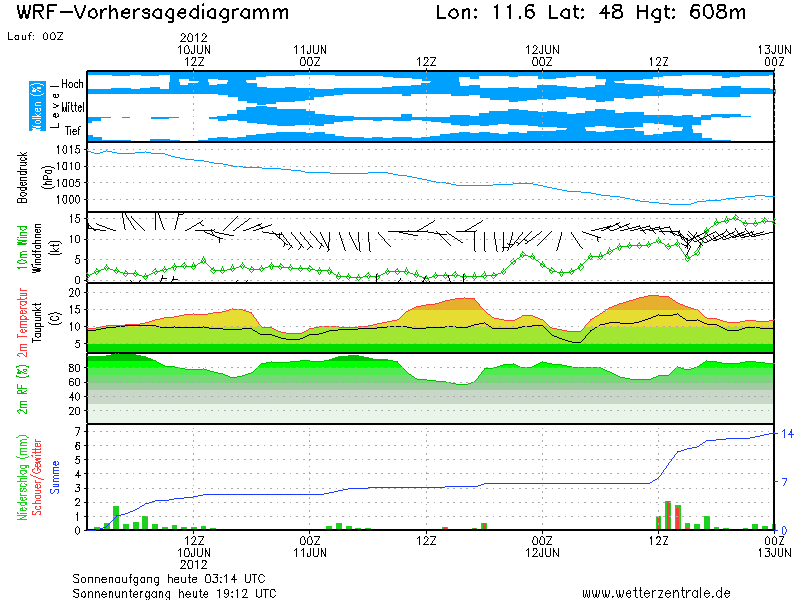
Task: Click the bottom 00Z 11JUN time label
Action: 310,546
